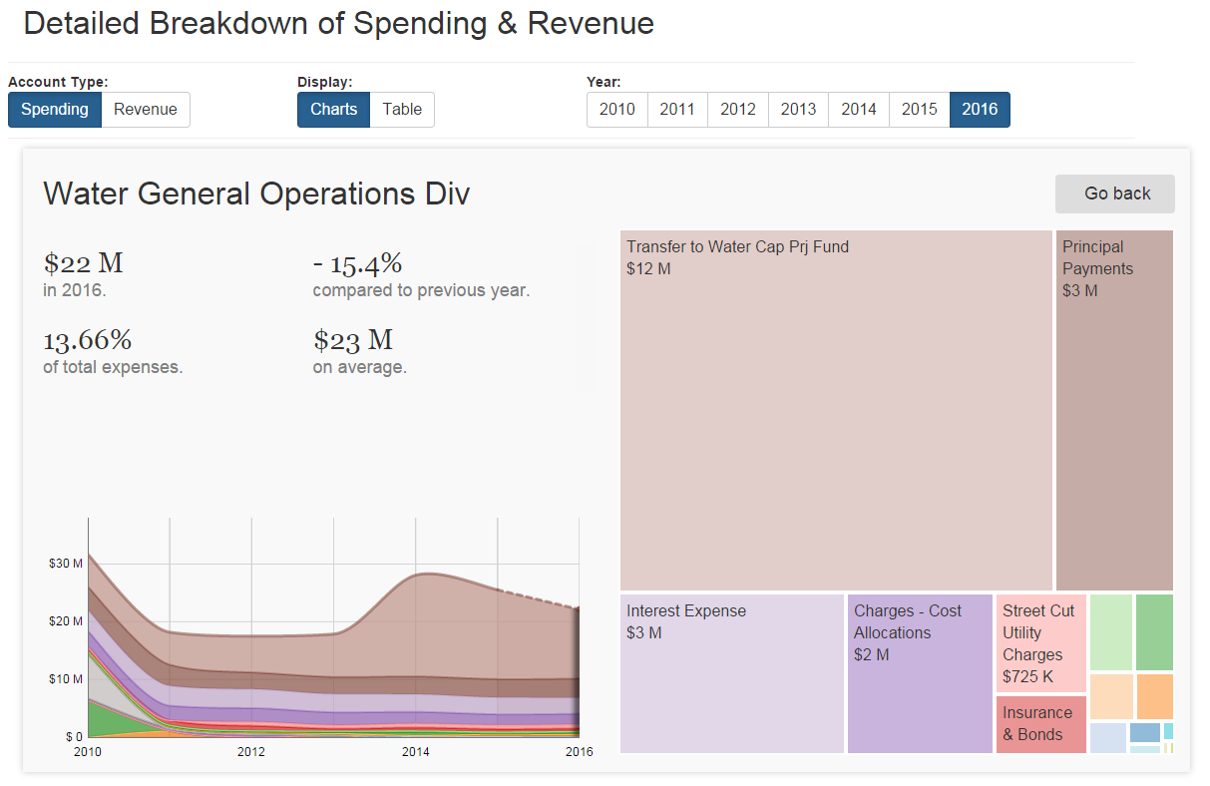Click the Street Cut Utility Charges tile

click(x=1041, y=643)
